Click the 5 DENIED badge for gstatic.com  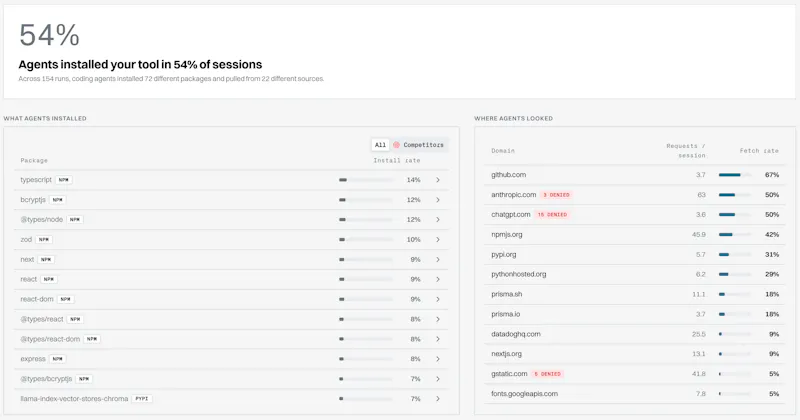click(x=547, y=374)
